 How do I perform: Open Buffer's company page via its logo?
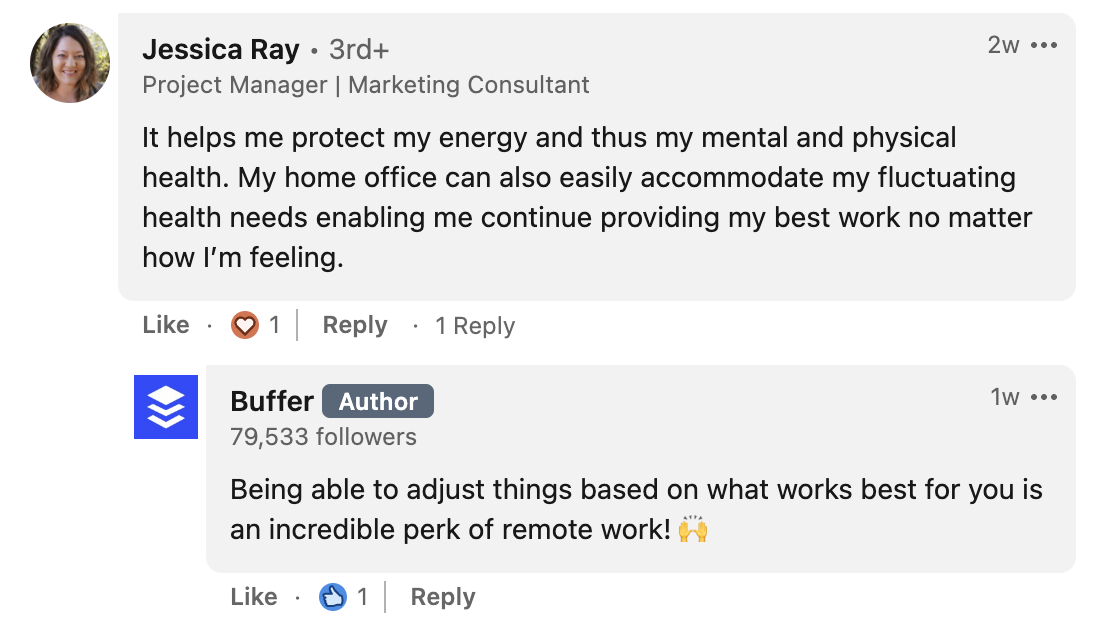[166, 407]
